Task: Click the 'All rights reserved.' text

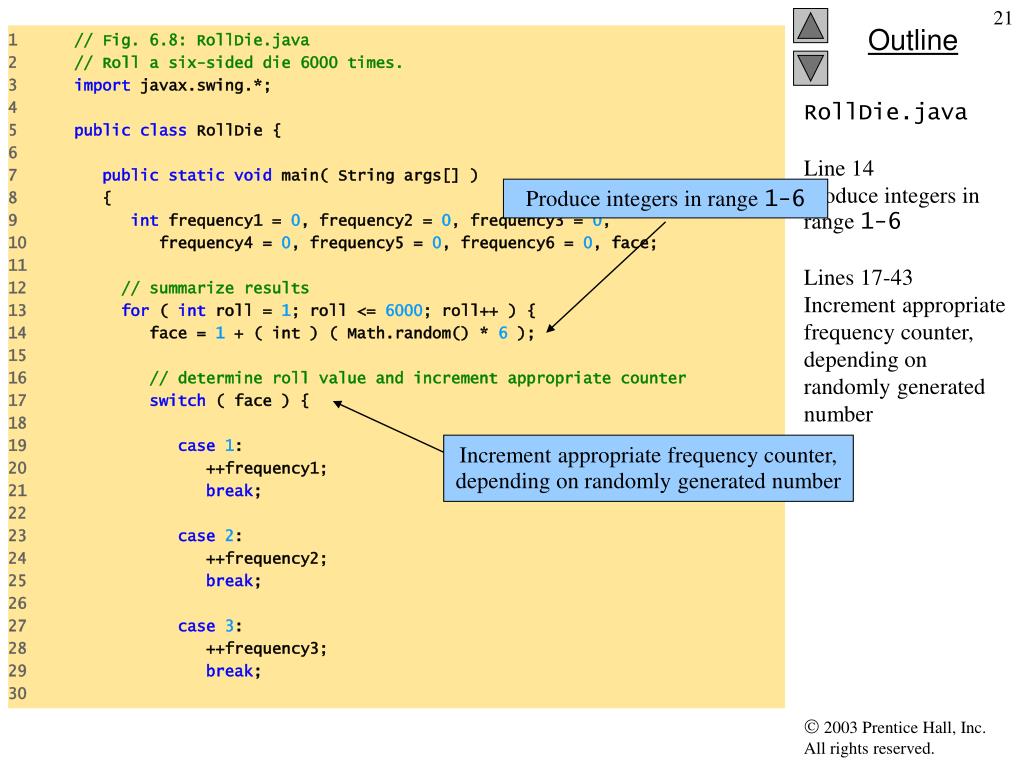Action: point(869,748)
